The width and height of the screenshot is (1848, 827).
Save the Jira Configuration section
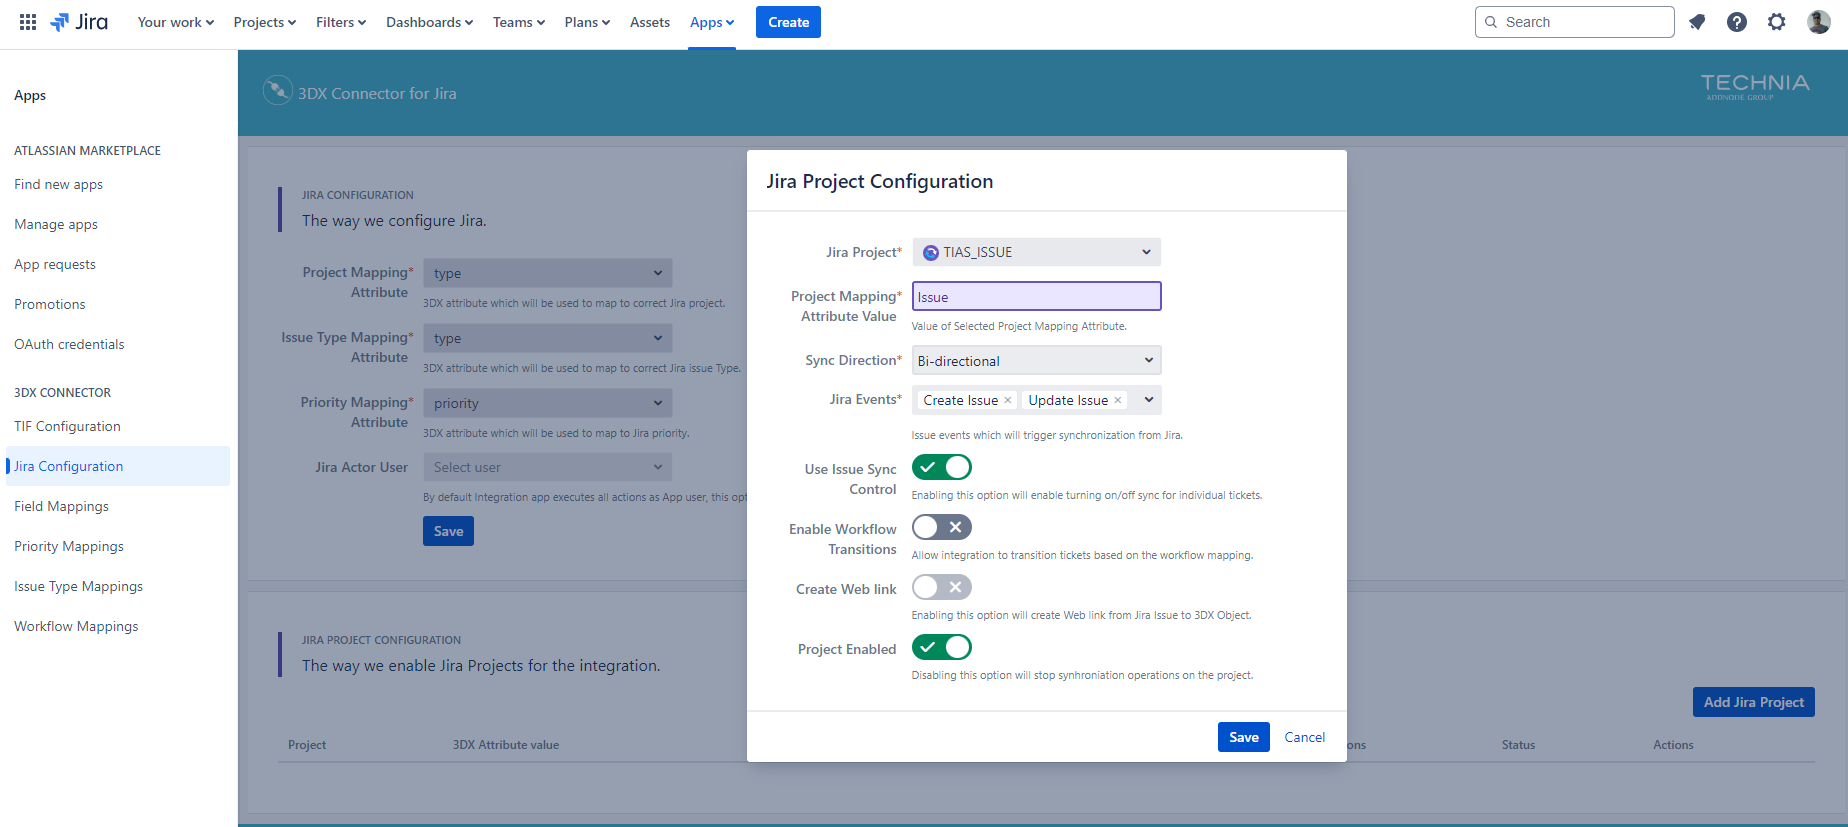coord(448,531)
